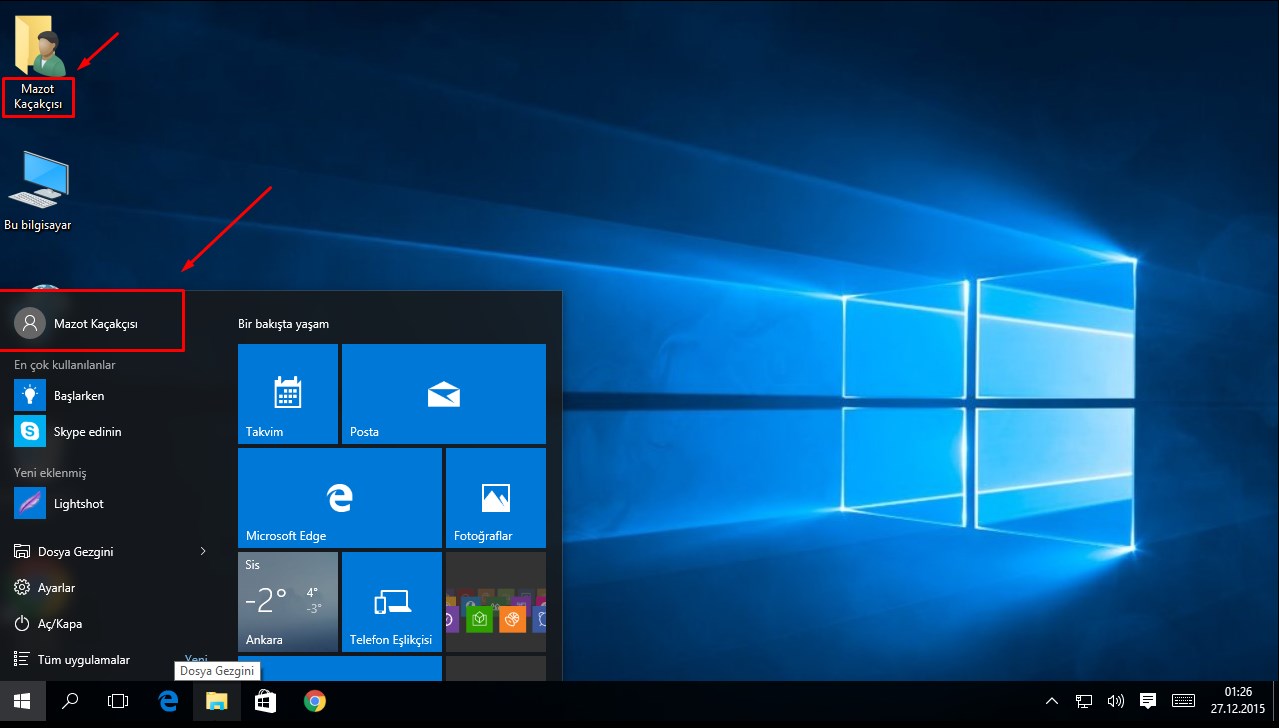
Task: Adjust the volume speaker icon
Action: point(1116,701)
